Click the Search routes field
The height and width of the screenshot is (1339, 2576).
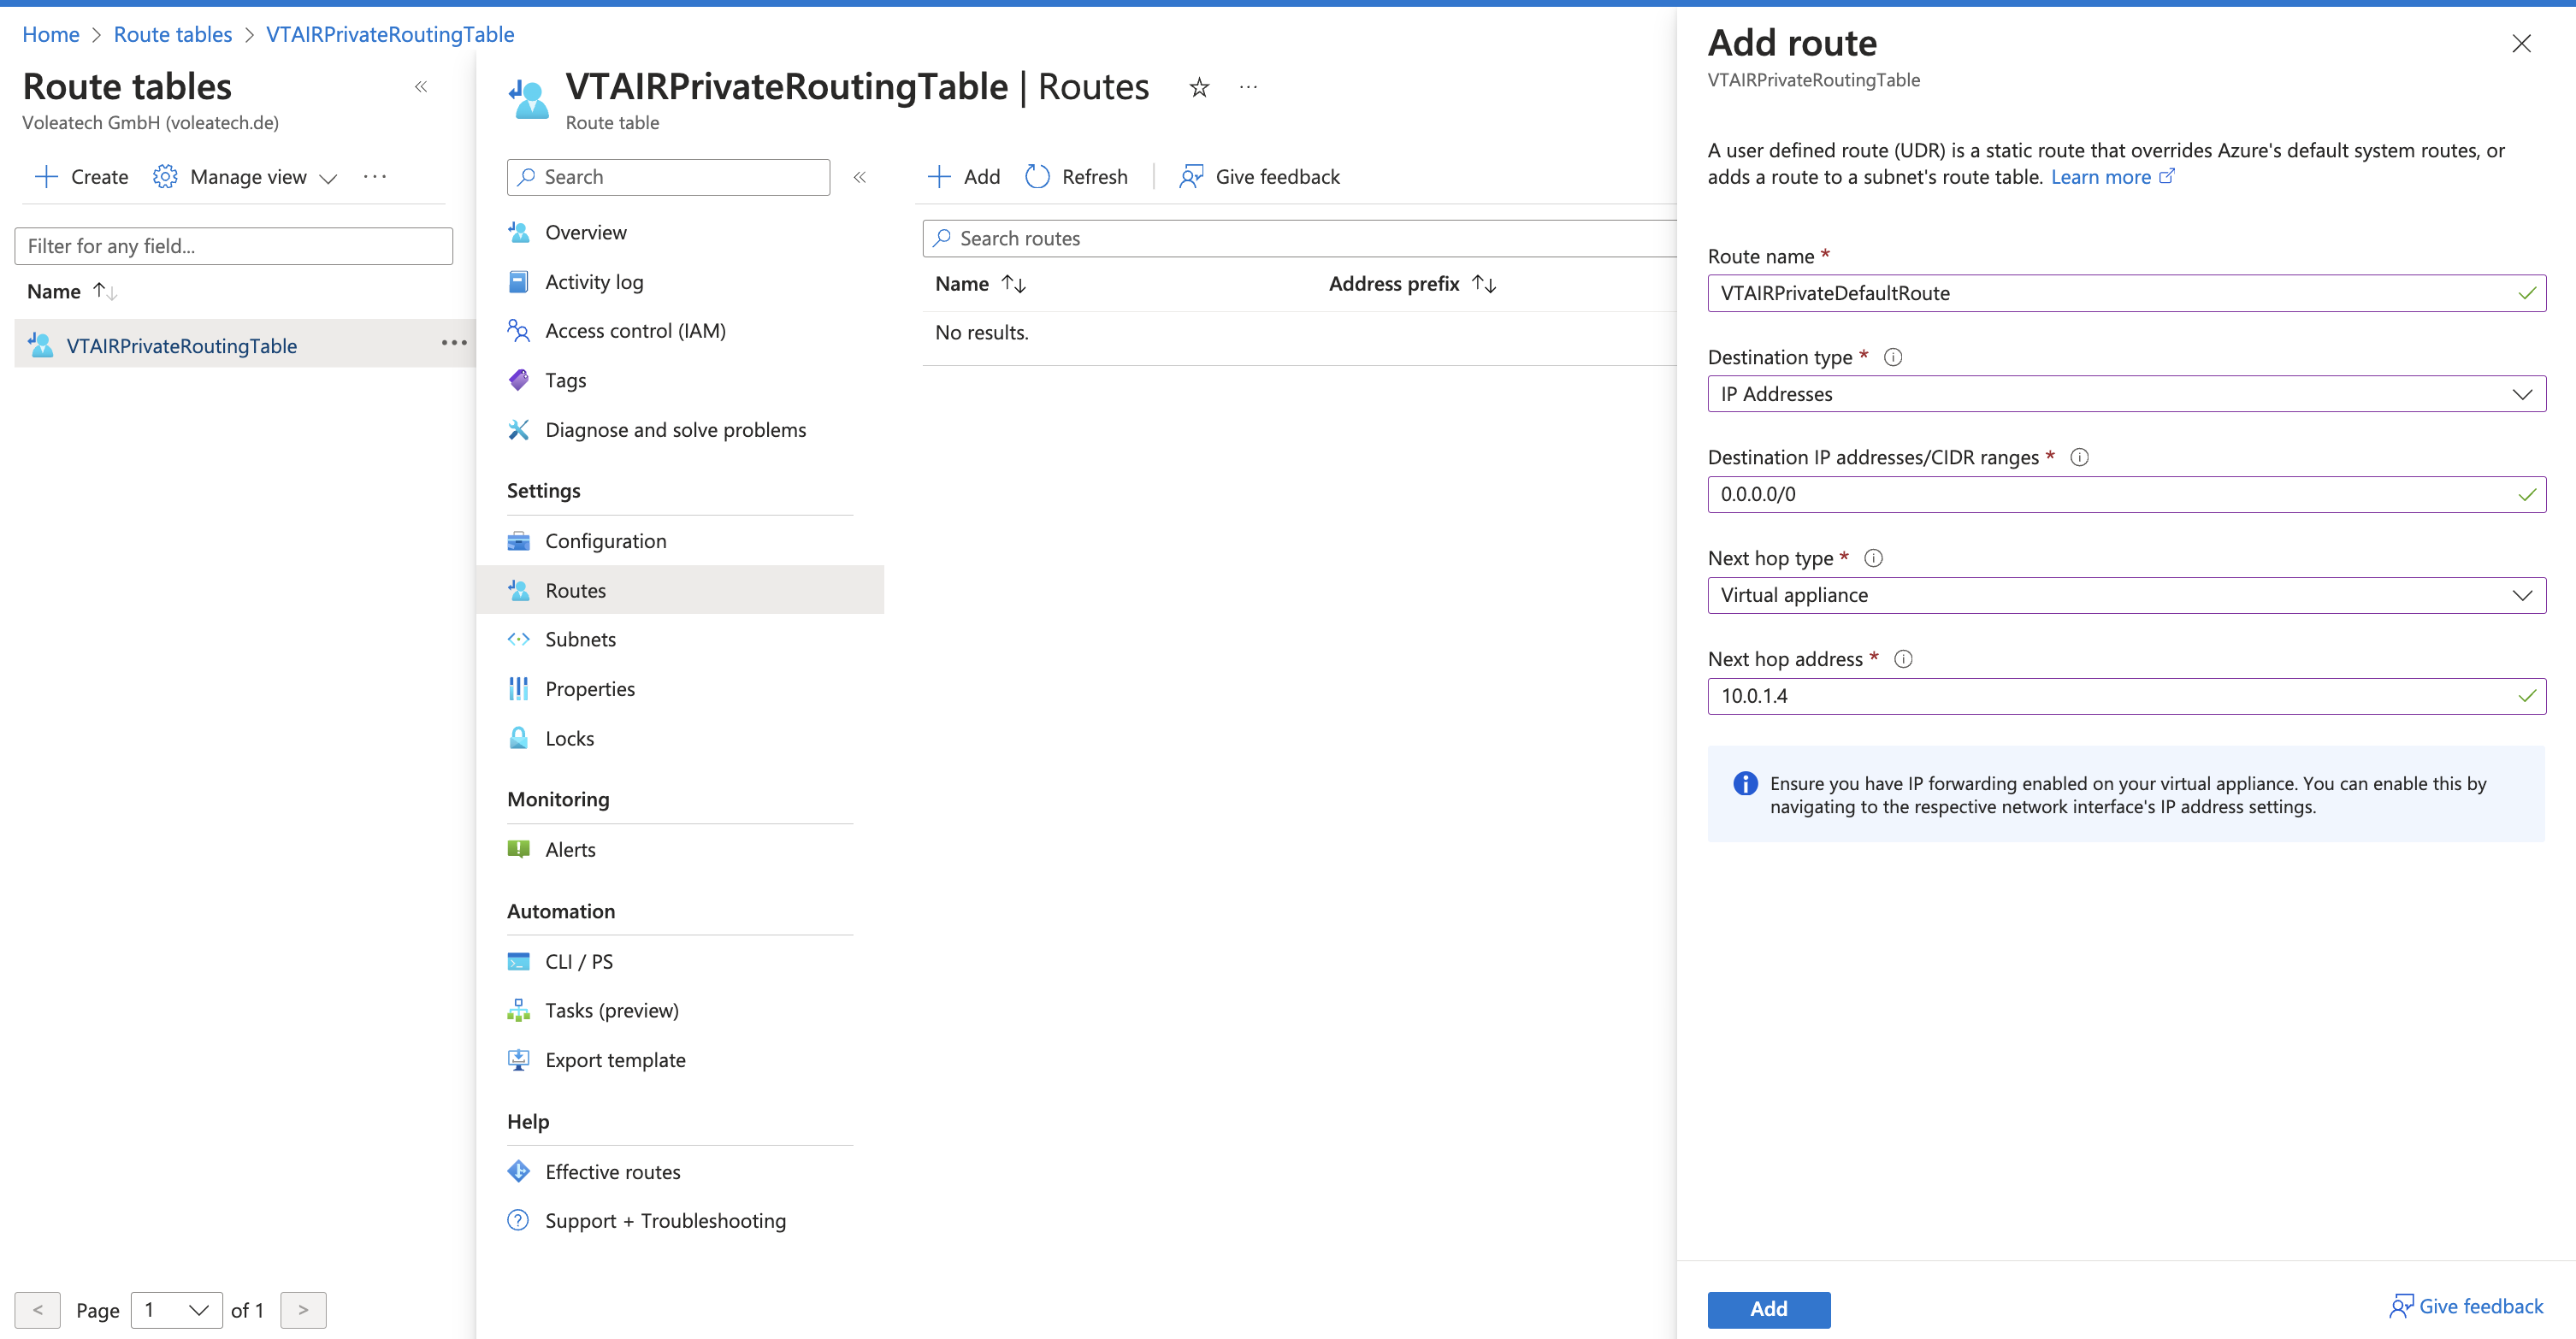[x=1299, y=238]
